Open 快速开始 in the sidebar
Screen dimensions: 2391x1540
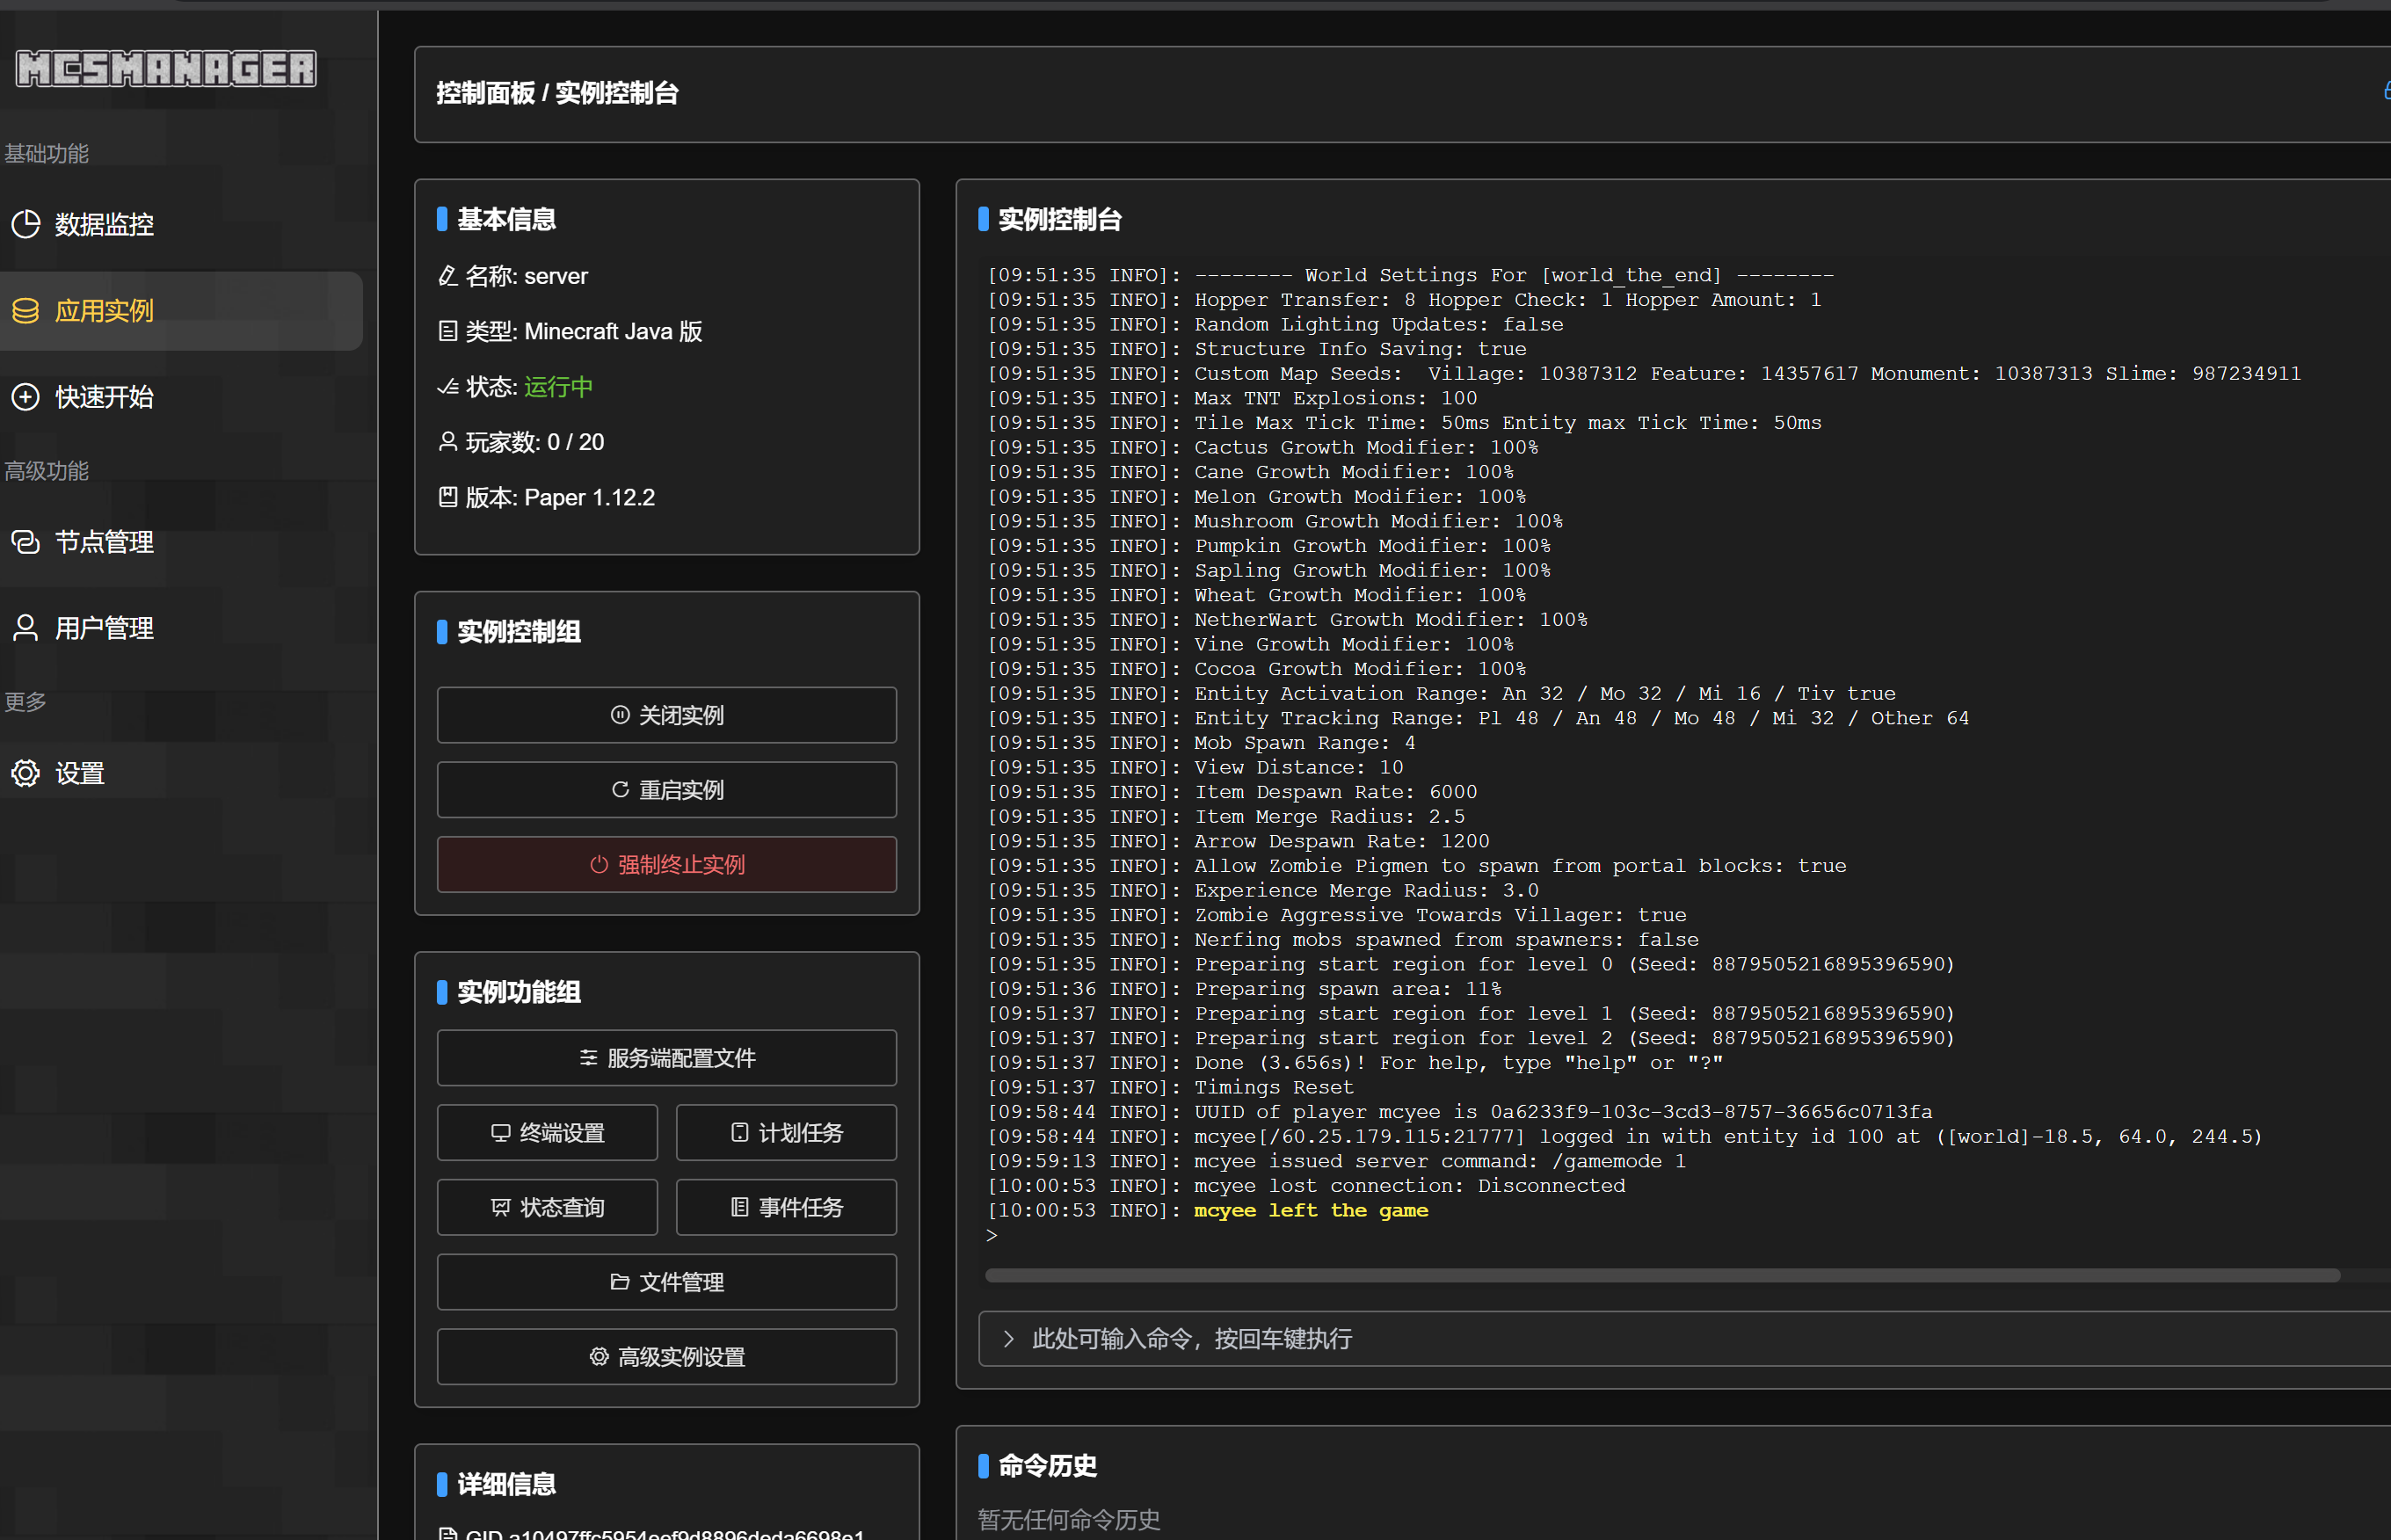pyautogui.click(x=180, y=397)
